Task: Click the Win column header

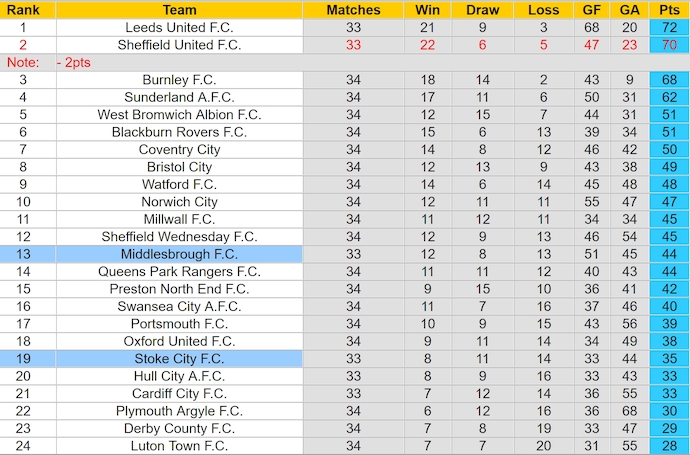Action: coord(426,10)
